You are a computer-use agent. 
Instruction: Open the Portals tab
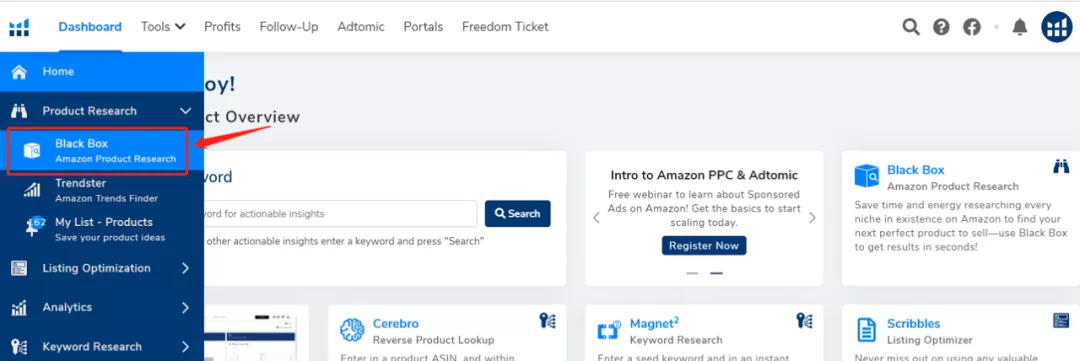[423, 27]
